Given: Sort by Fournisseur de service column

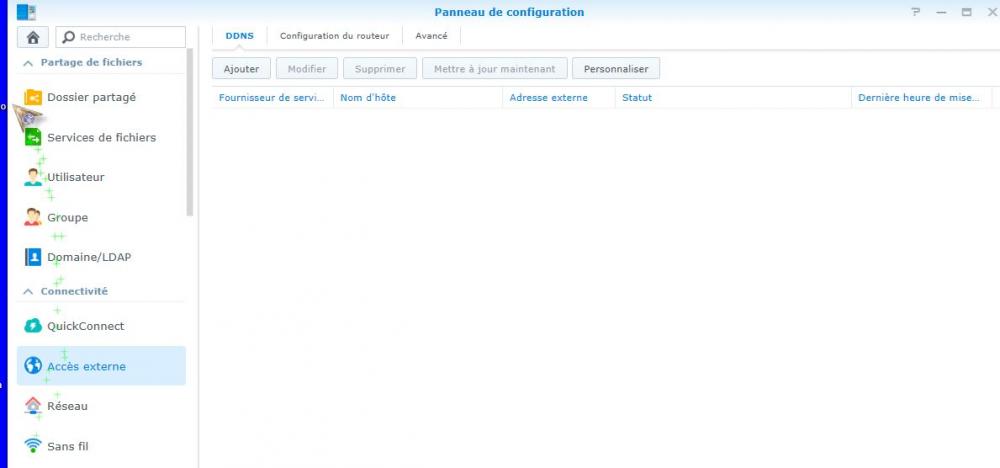Looking at the screenshot, I should click(272, 98).
